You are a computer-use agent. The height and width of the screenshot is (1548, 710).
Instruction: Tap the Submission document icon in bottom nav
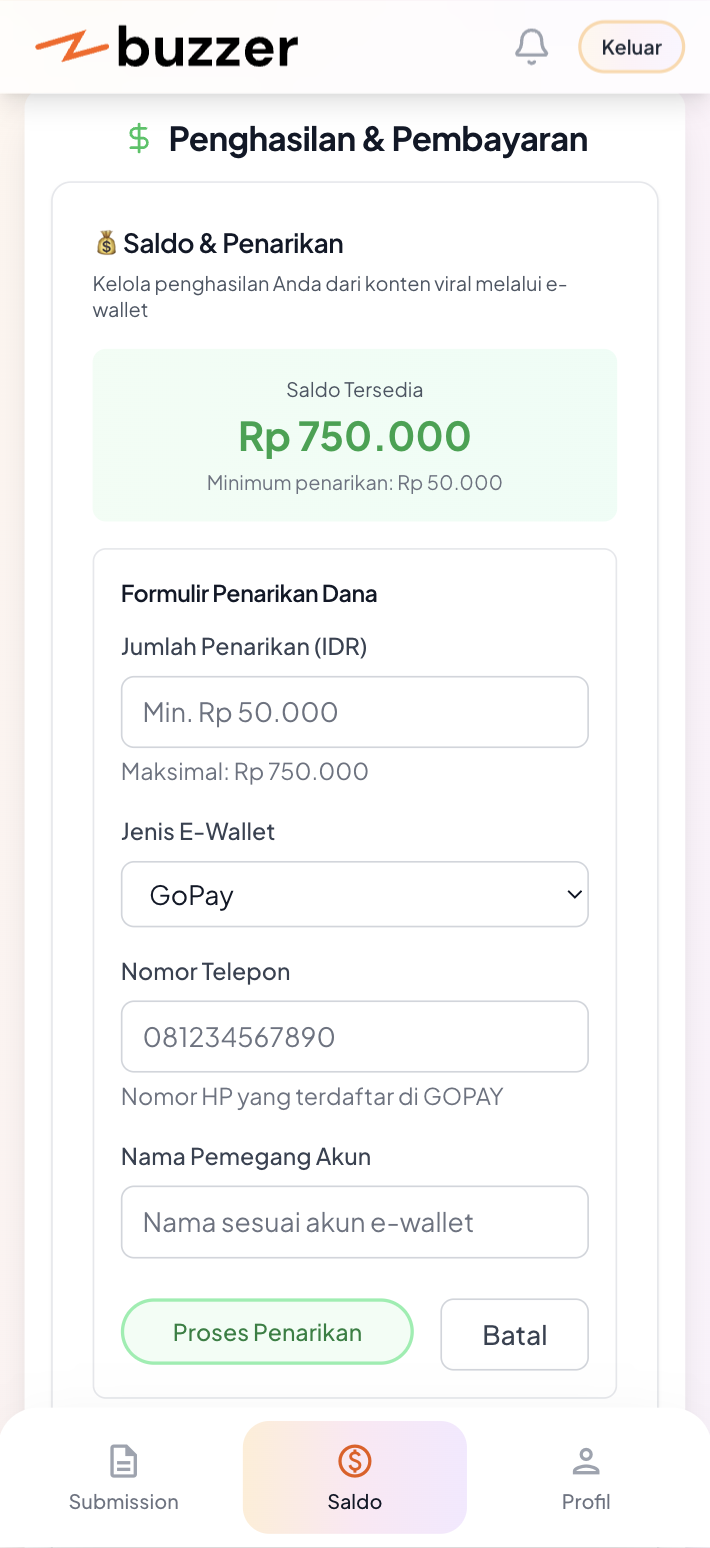click(123, 1461)
